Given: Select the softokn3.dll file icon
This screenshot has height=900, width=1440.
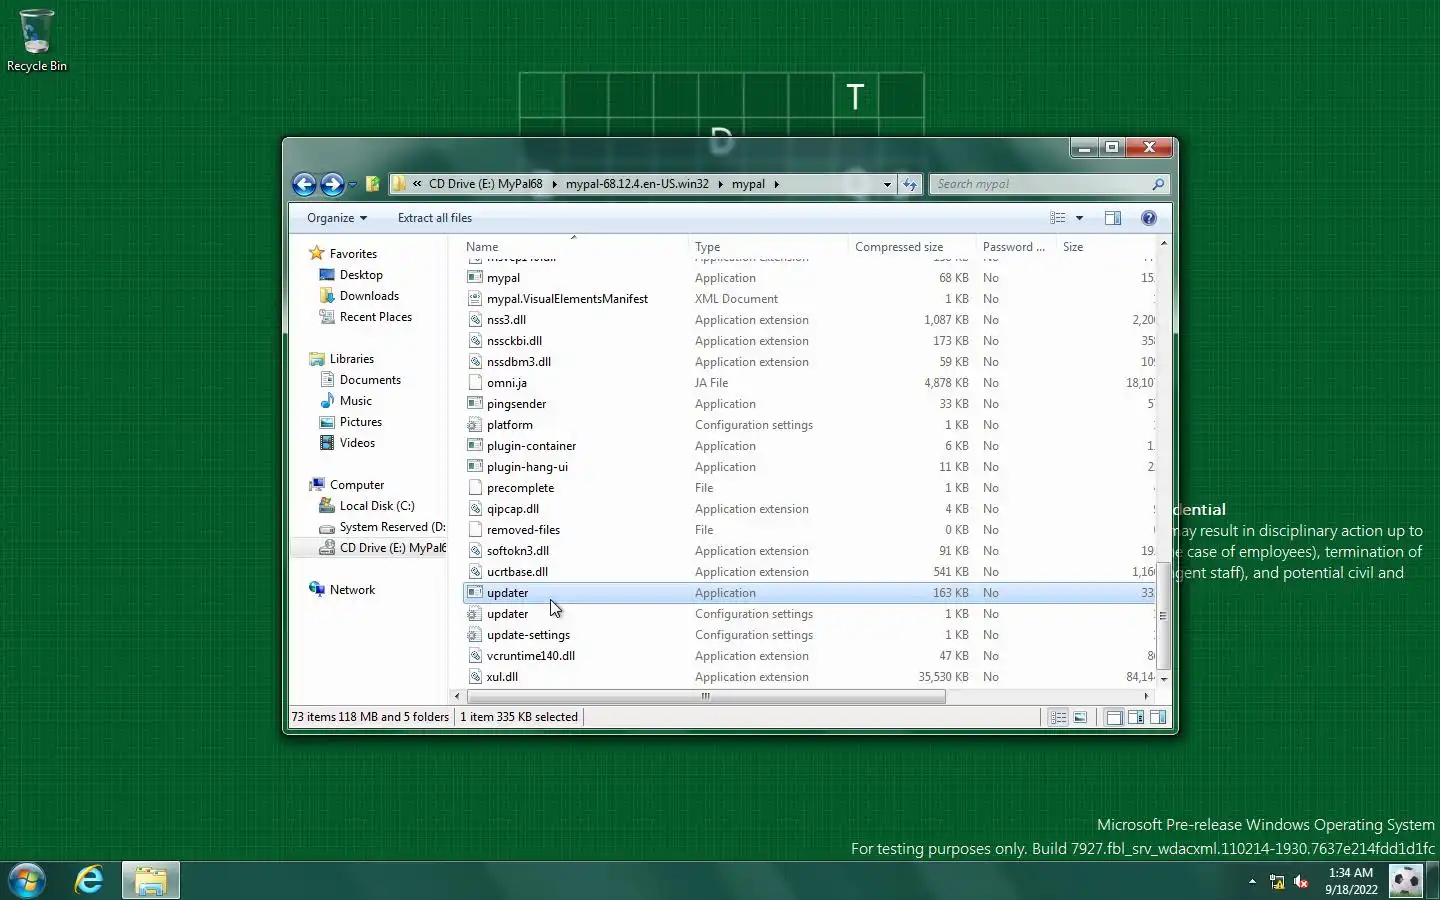Looking at the screenshot, I should tap(476, 551).
